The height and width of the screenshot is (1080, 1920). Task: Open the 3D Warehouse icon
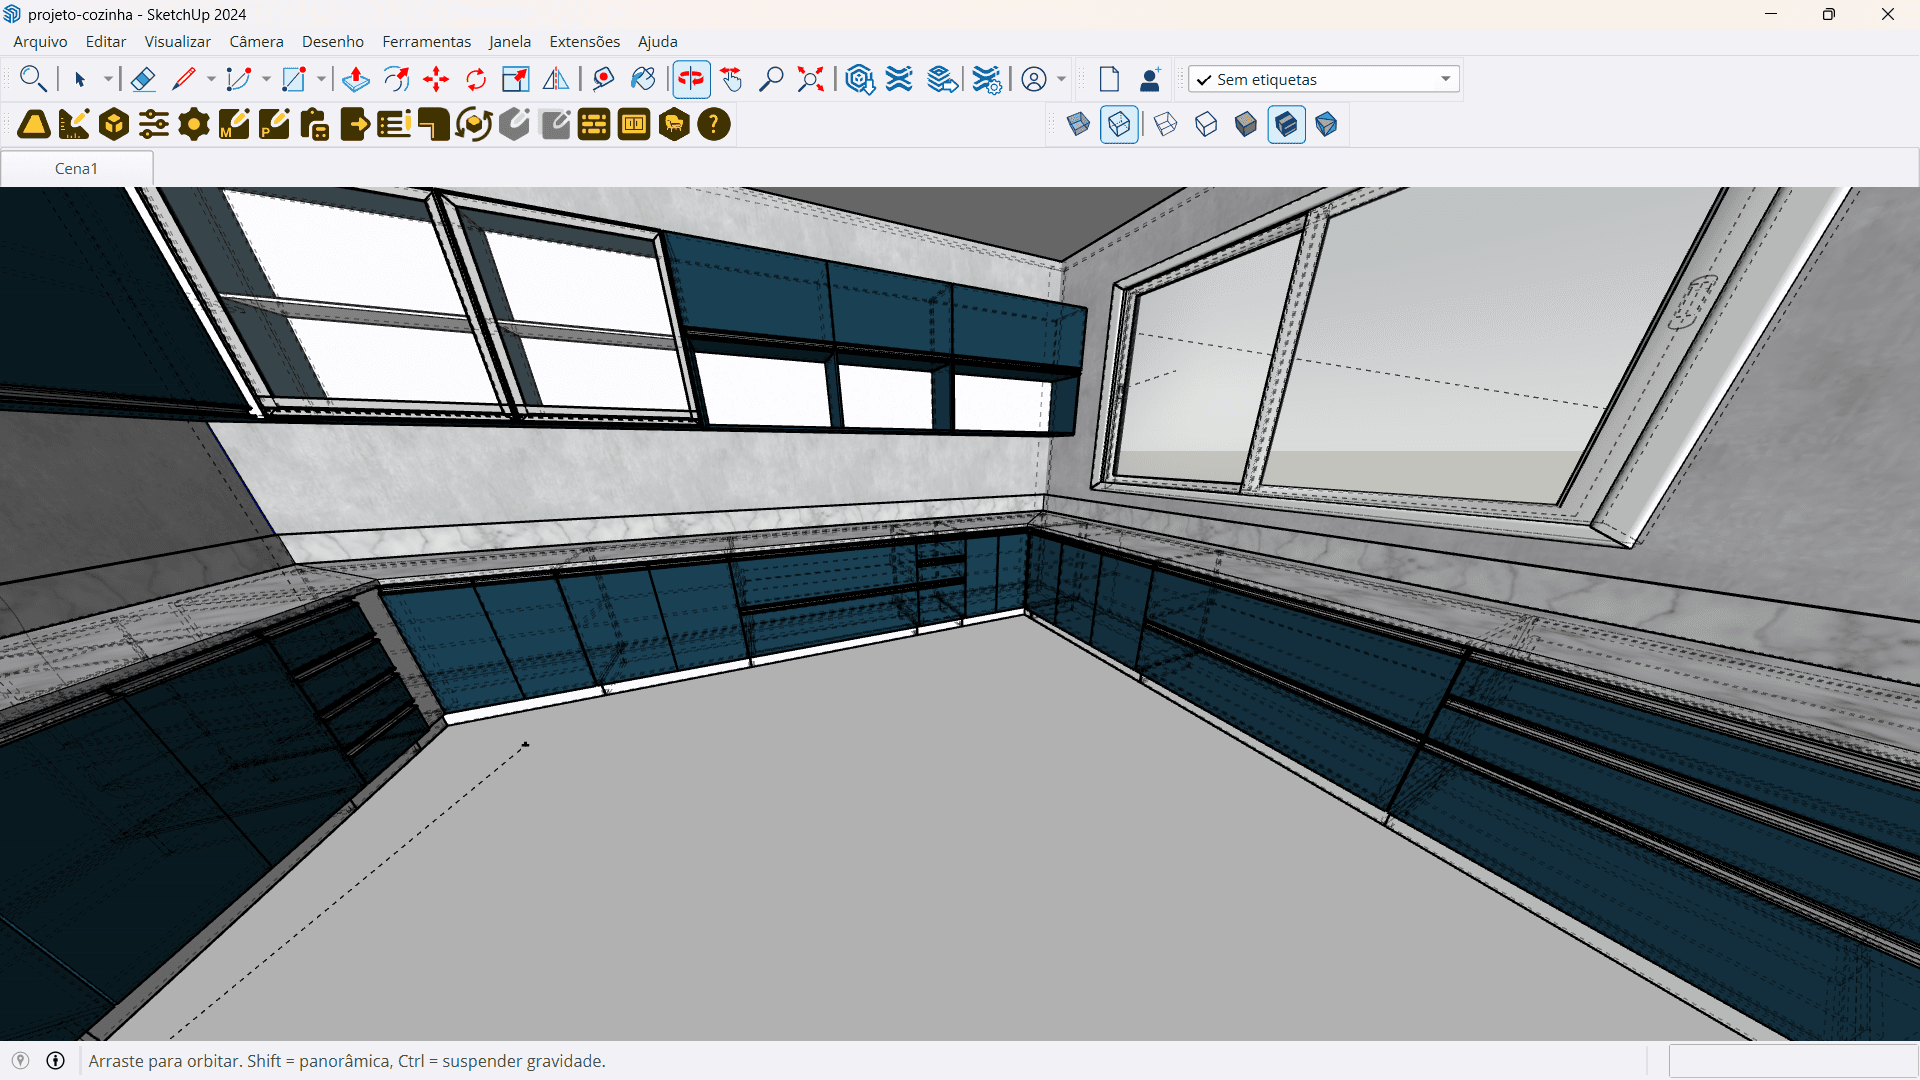[x=860, y=79]
